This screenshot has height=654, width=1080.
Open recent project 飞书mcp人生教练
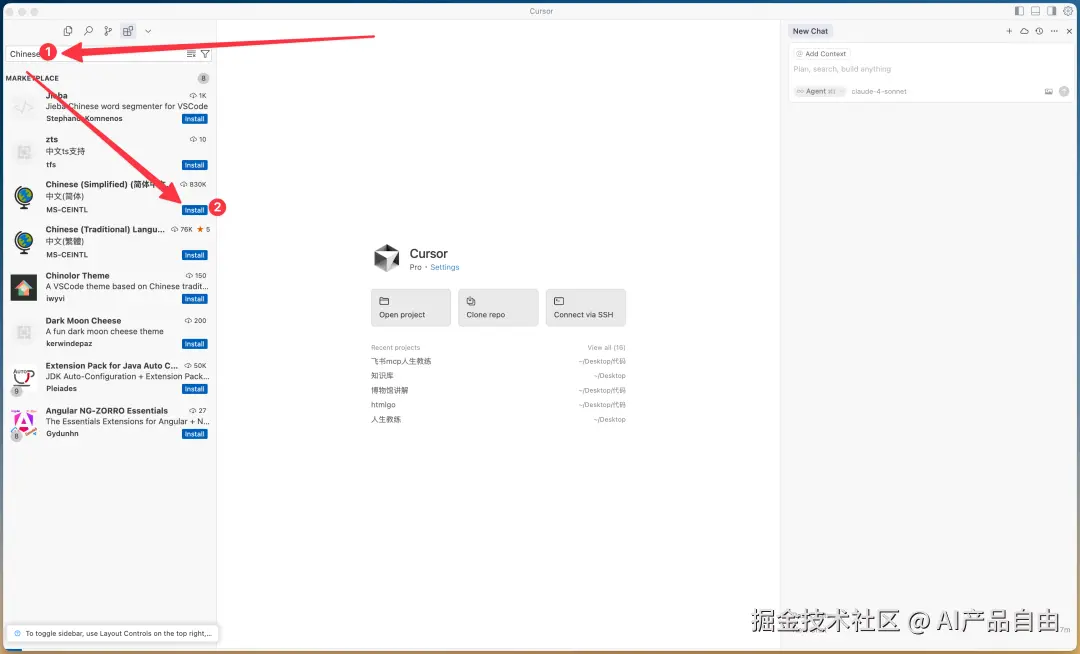(401, 361)
